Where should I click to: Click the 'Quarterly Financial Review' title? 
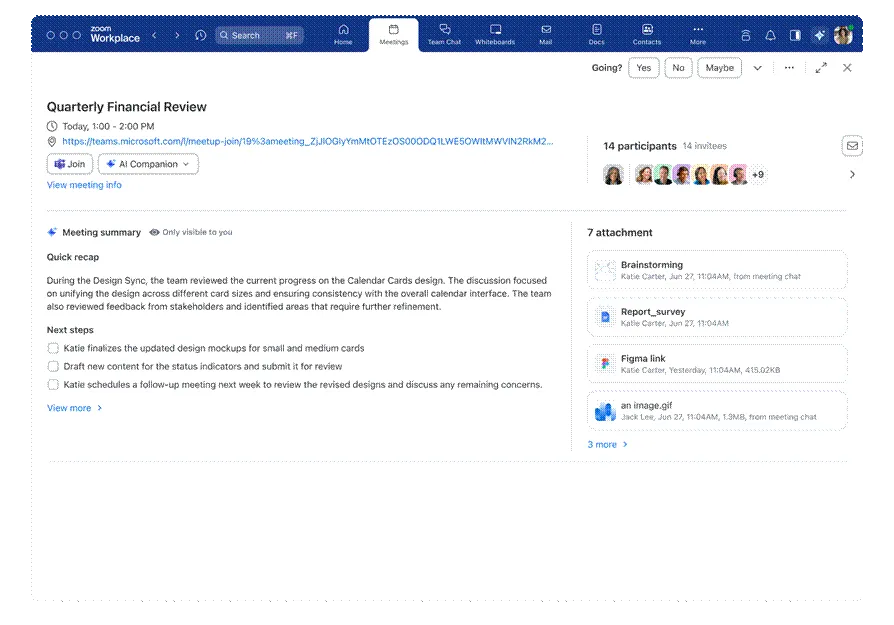127,107
